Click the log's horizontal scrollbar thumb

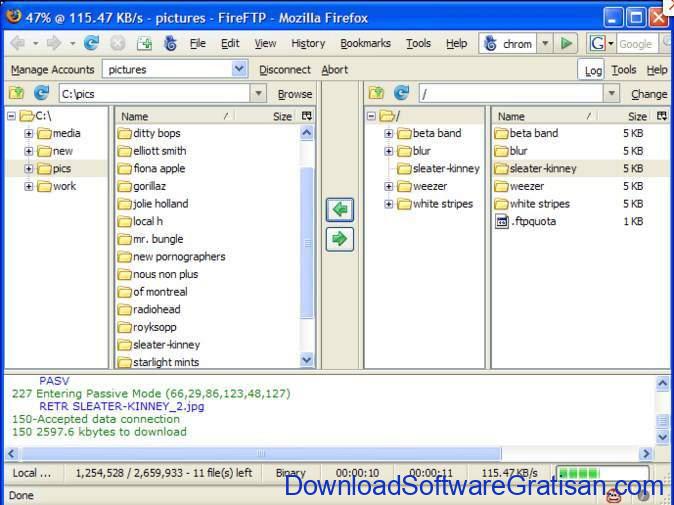click(x=261, y=453)
